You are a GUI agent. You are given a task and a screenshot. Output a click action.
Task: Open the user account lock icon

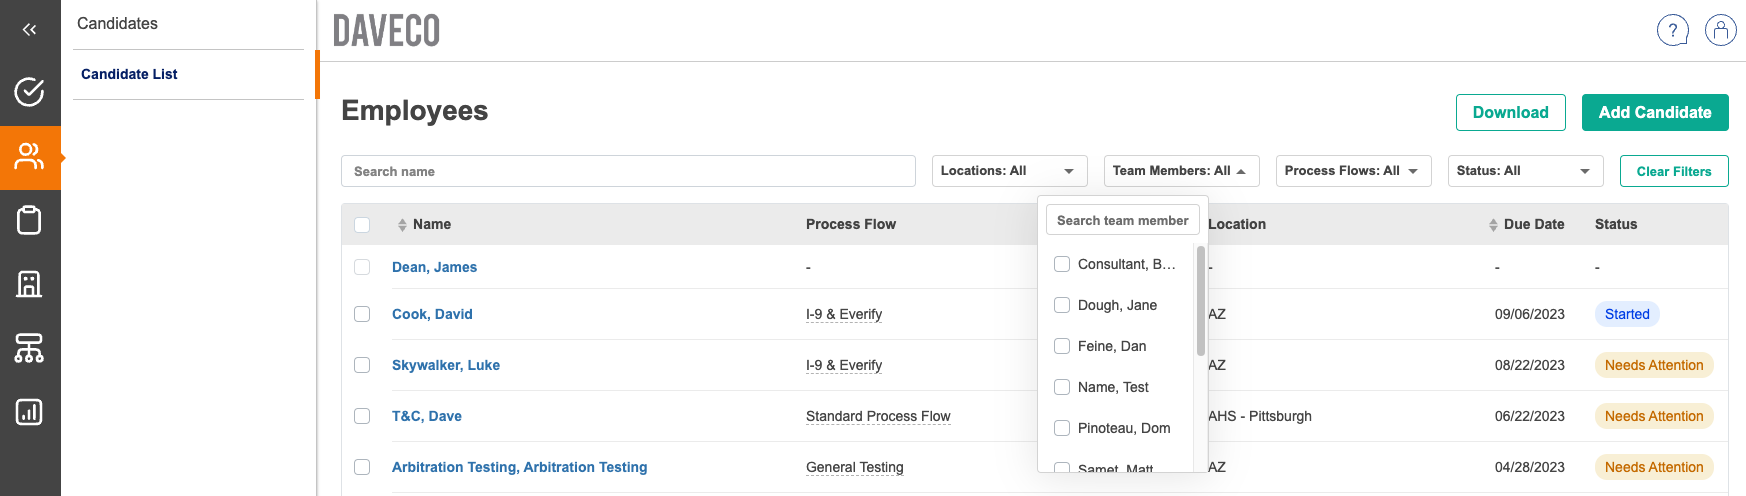click(1720, 30)
